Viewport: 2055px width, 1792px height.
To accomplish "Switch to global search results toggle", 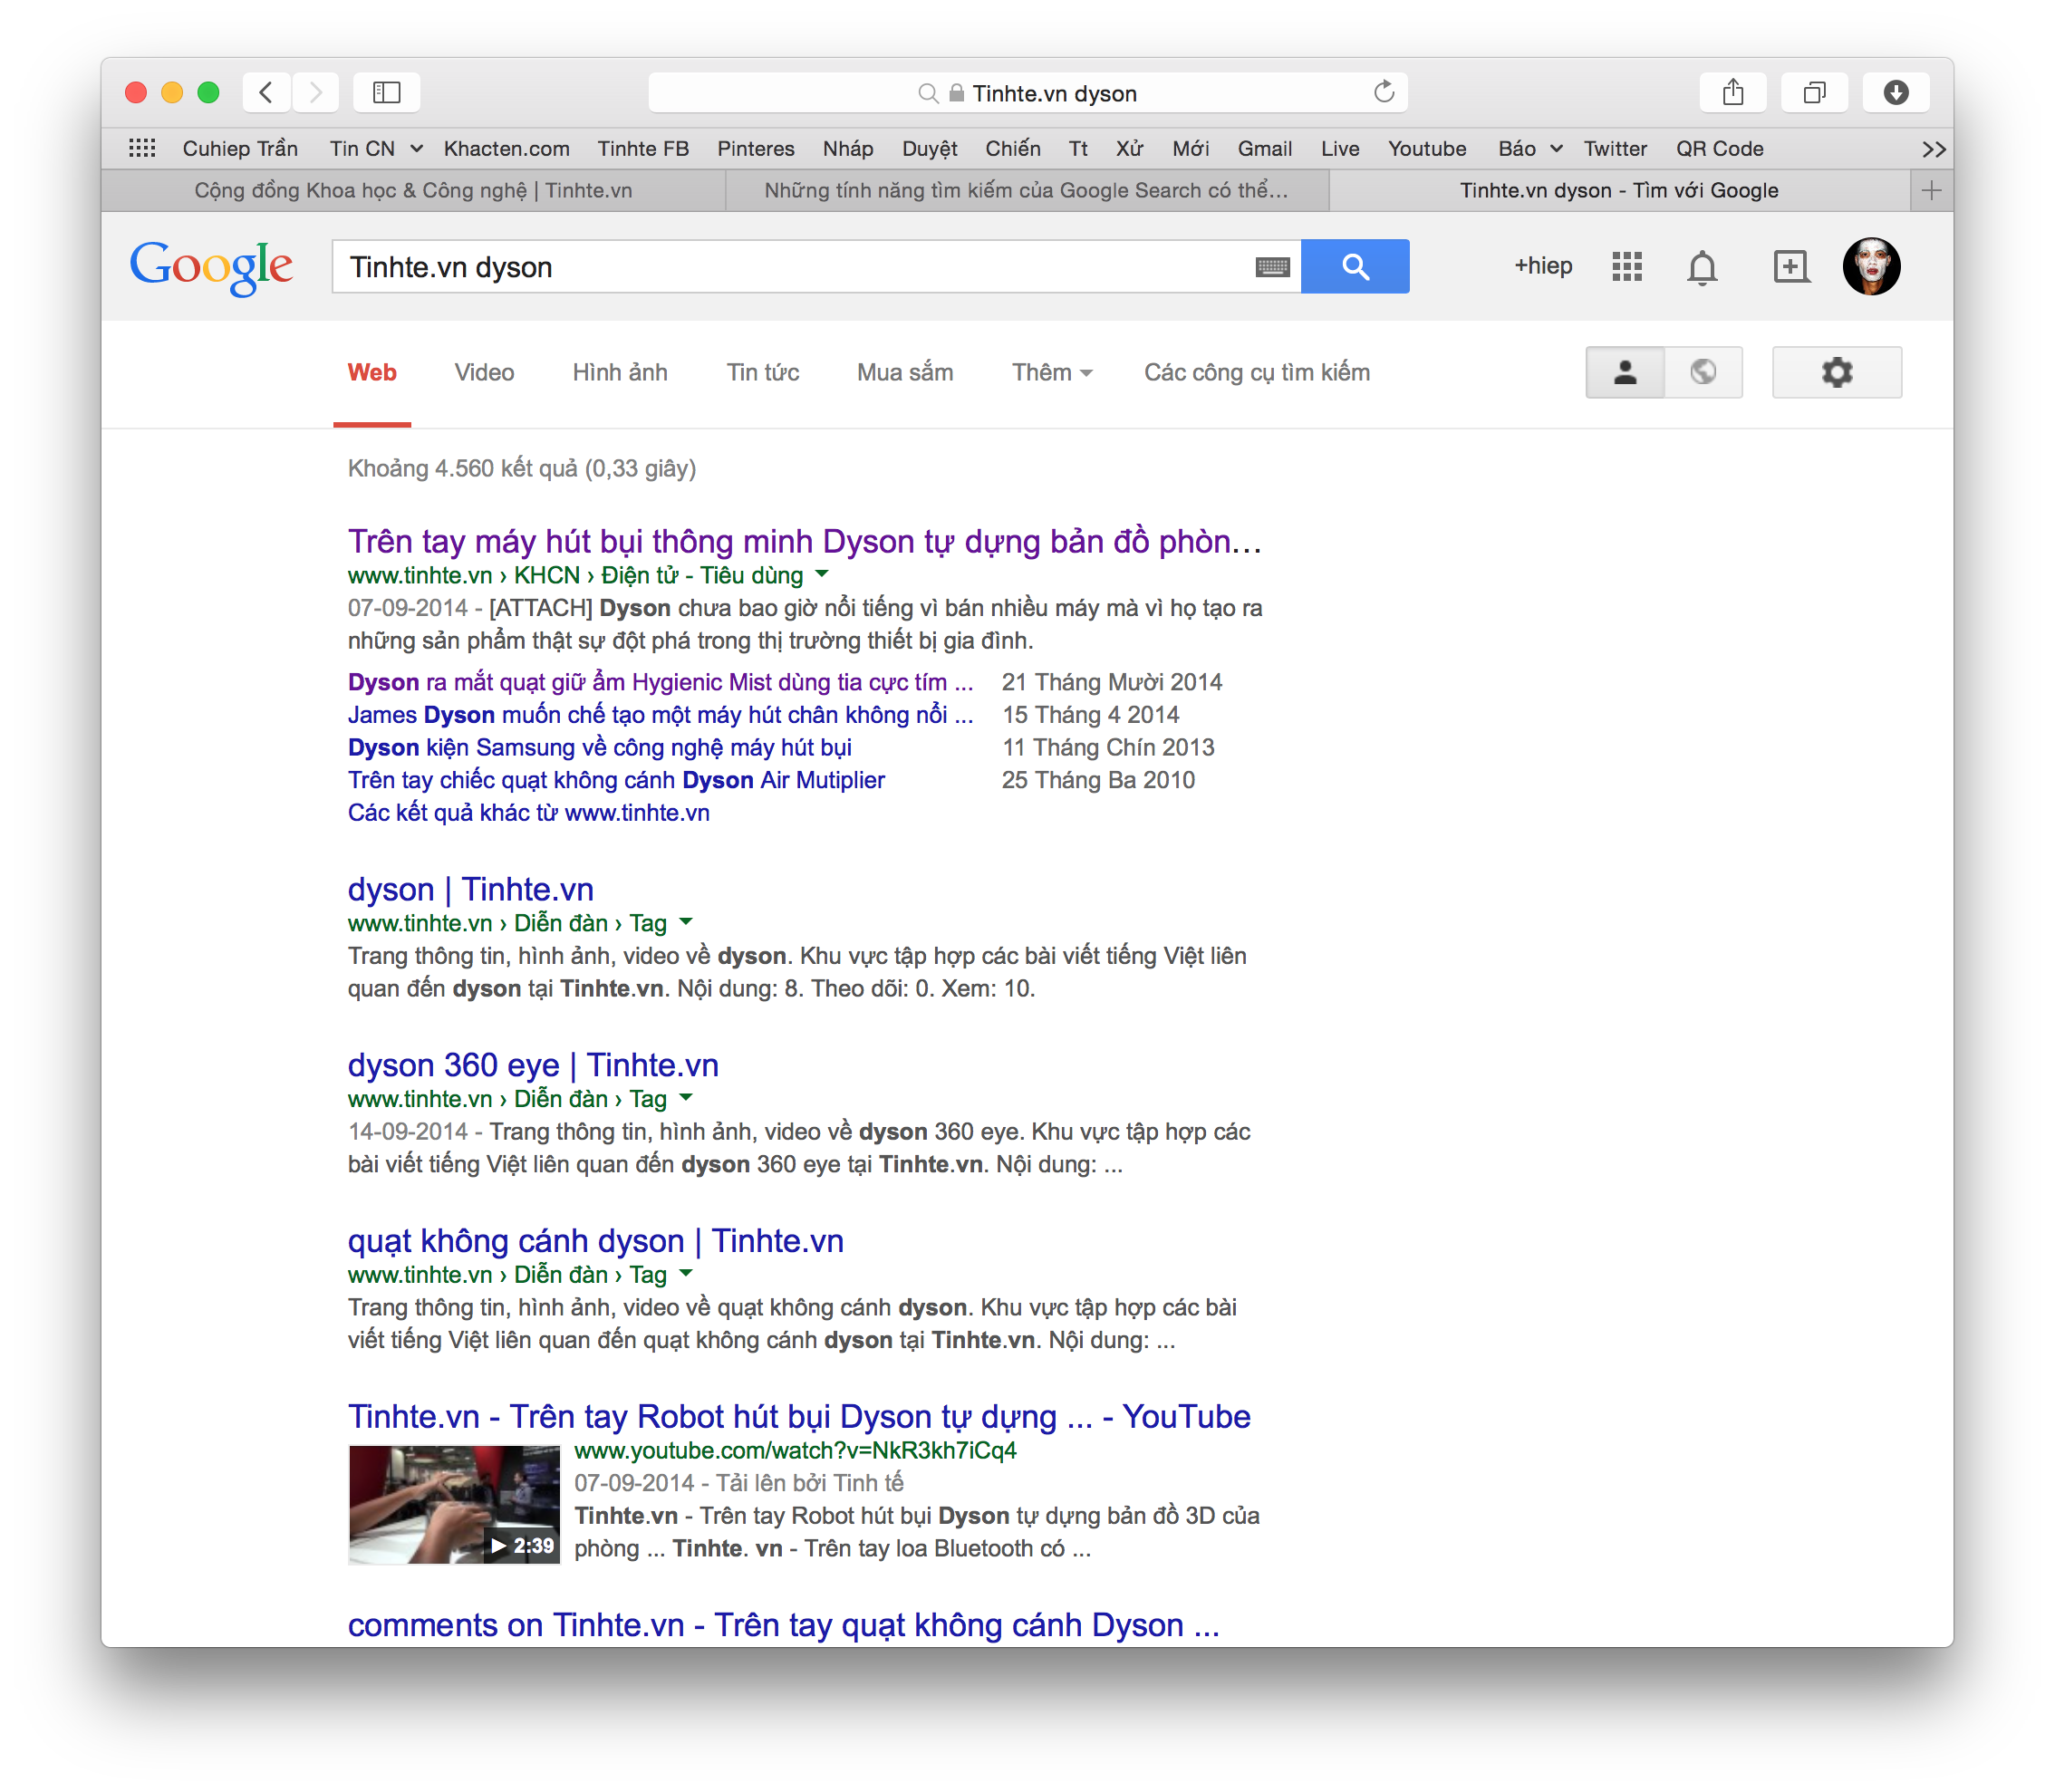I will 1703,371.
